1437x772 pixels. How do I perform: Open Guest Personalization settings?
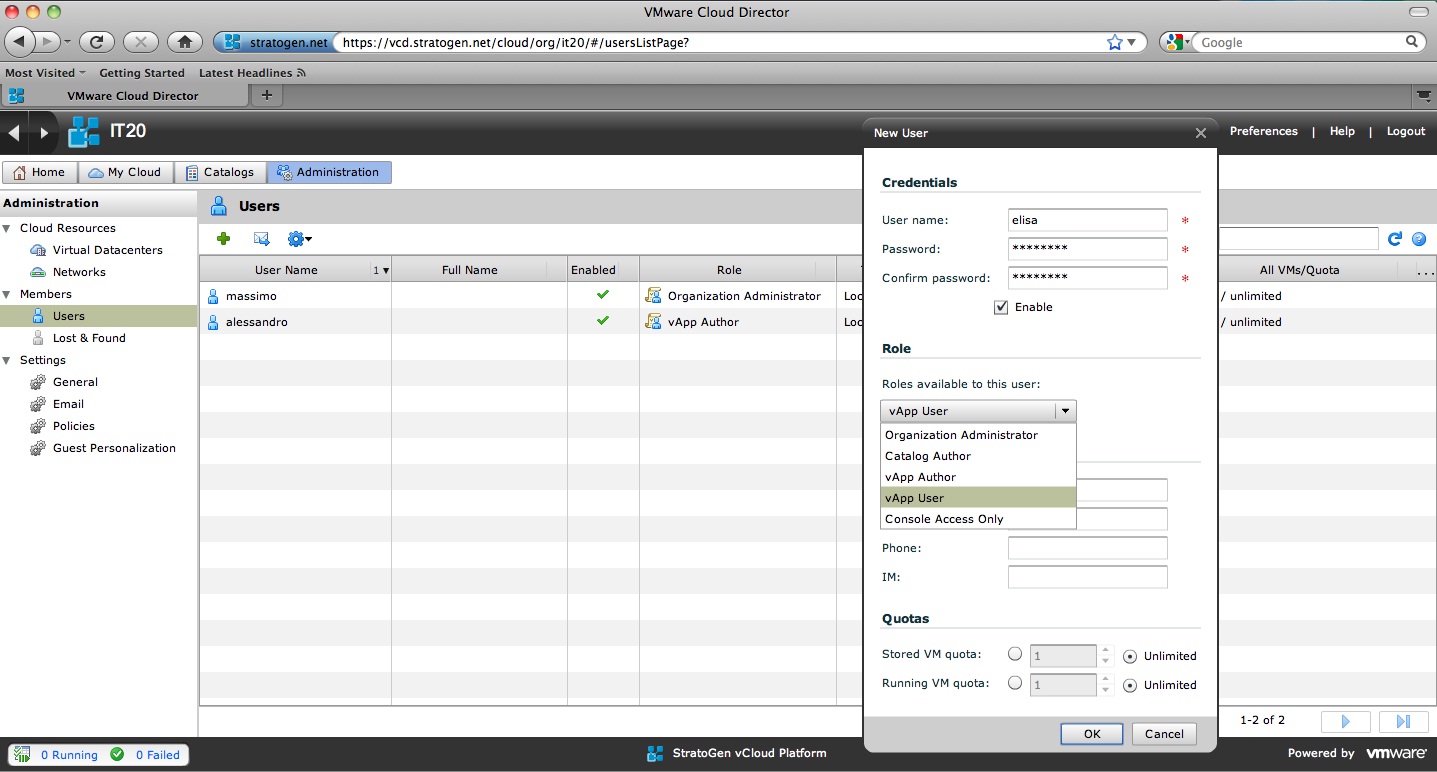[x=114, y=448]
